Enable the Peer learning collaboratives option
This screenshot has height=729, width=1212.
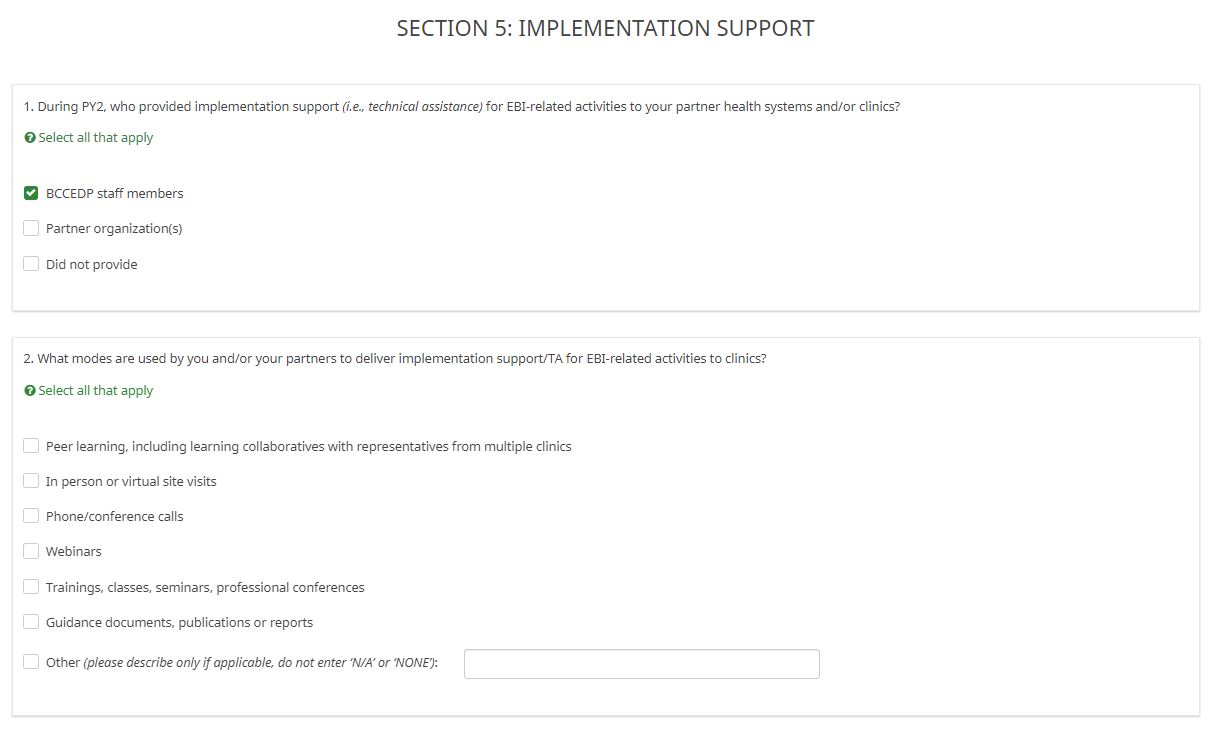click(x=31, y=446)
